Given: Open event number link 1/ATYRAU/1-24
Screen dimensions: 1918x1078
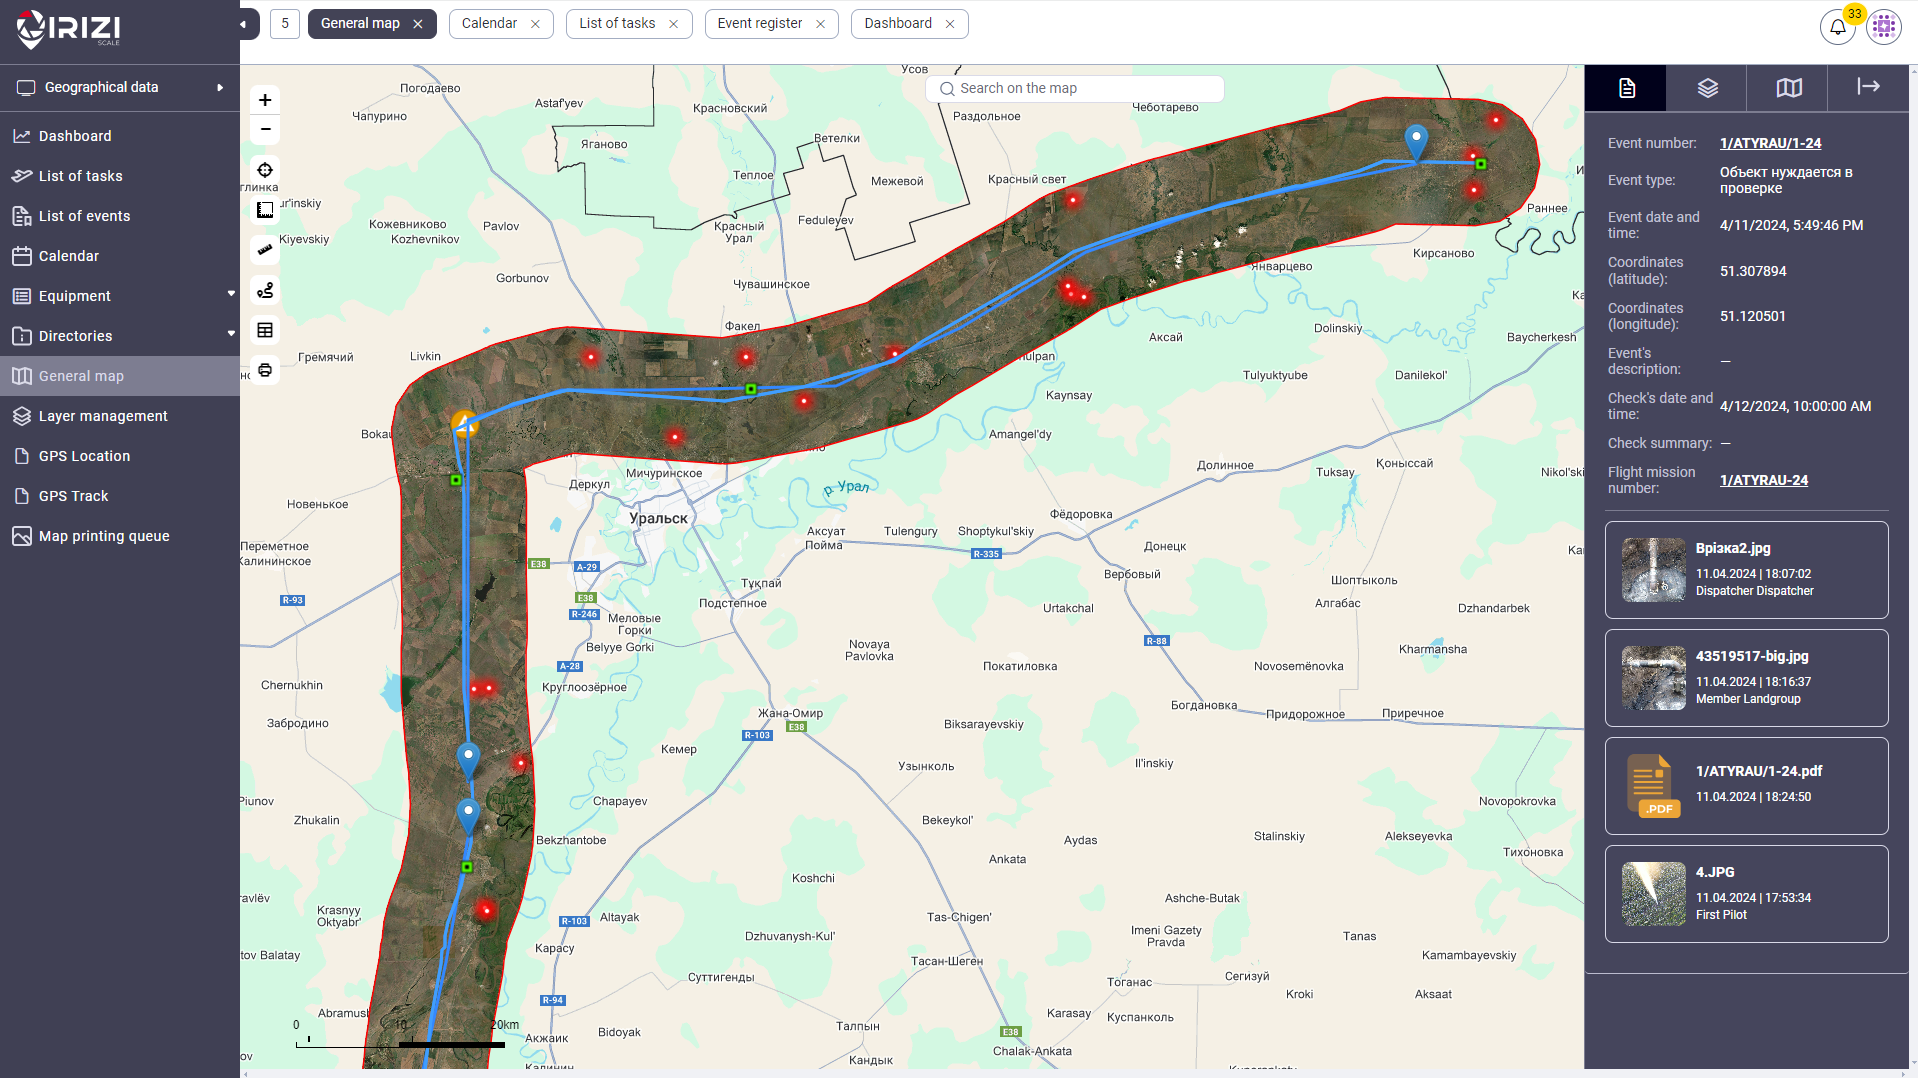Looking at the screenshot, I should [1770, 143].
